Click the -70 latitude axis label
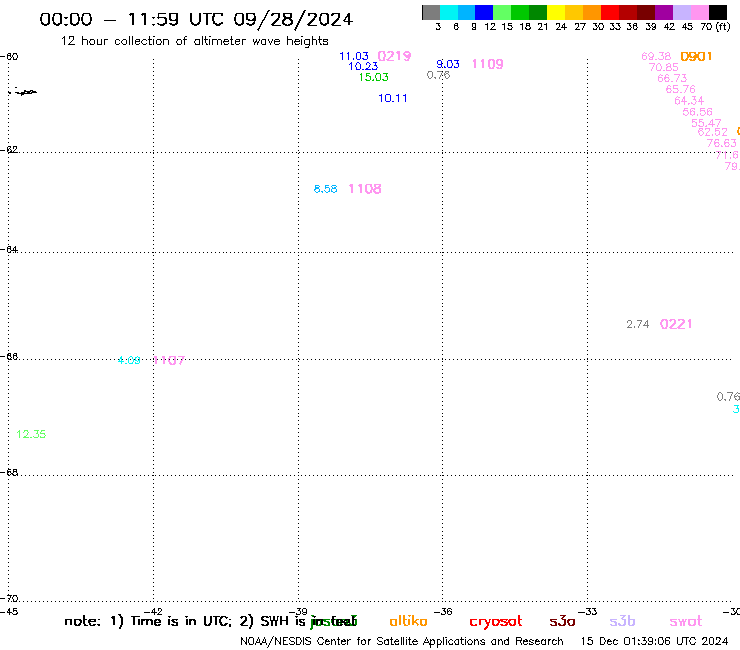Screen dimensions: 740x650 click(x=9, y=599)
